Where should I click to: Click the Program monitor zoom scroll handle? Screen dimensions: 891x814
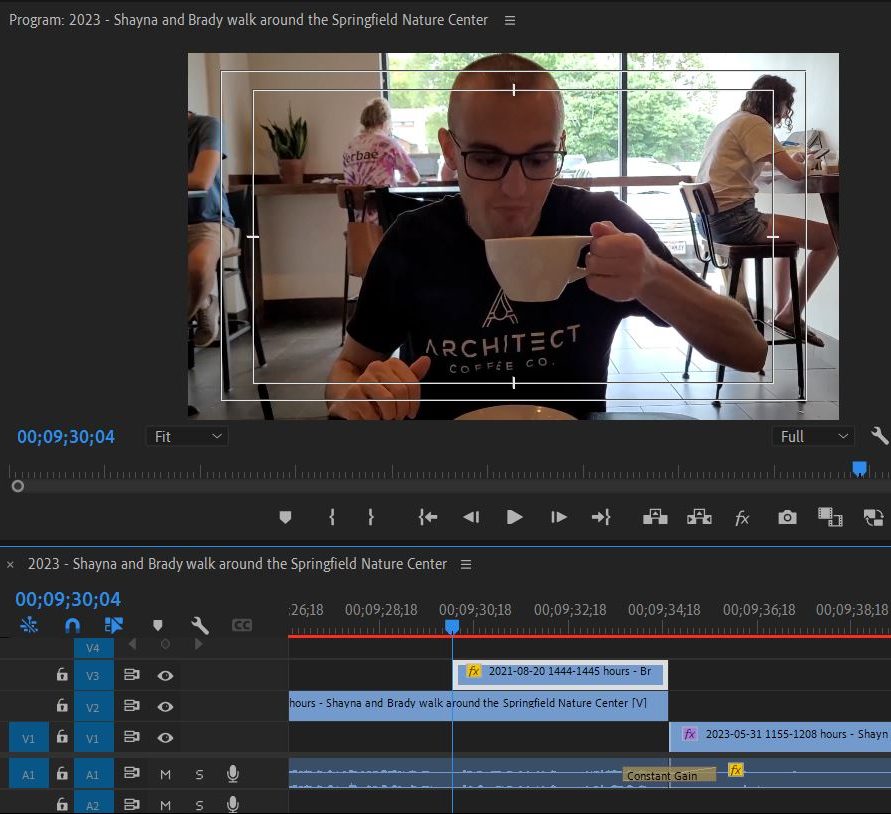click(x=18, y=486)
